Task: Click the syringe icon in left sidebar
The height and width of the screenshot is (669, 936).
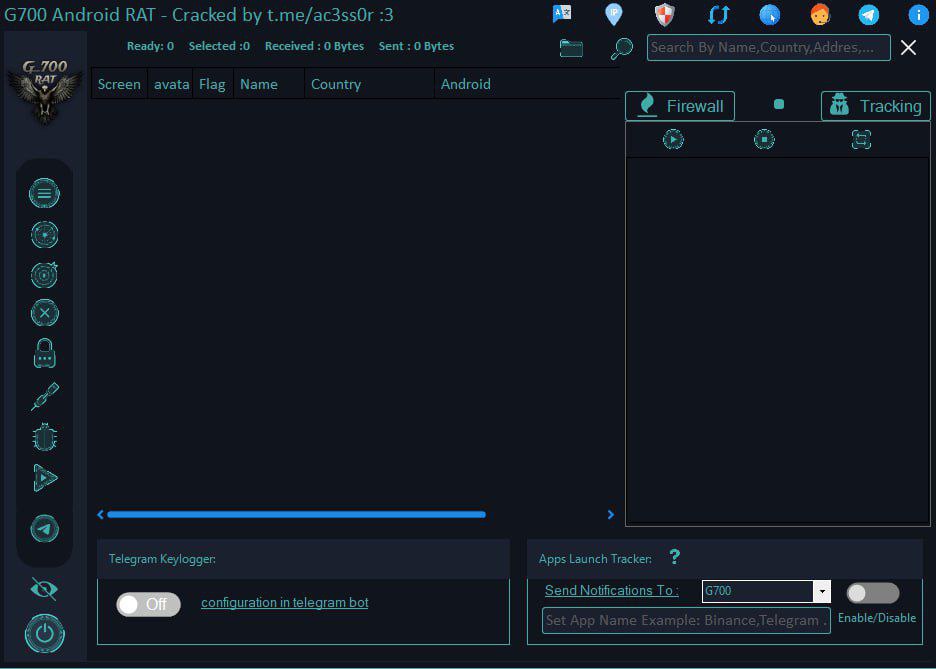Action: (x=44, y=397)
